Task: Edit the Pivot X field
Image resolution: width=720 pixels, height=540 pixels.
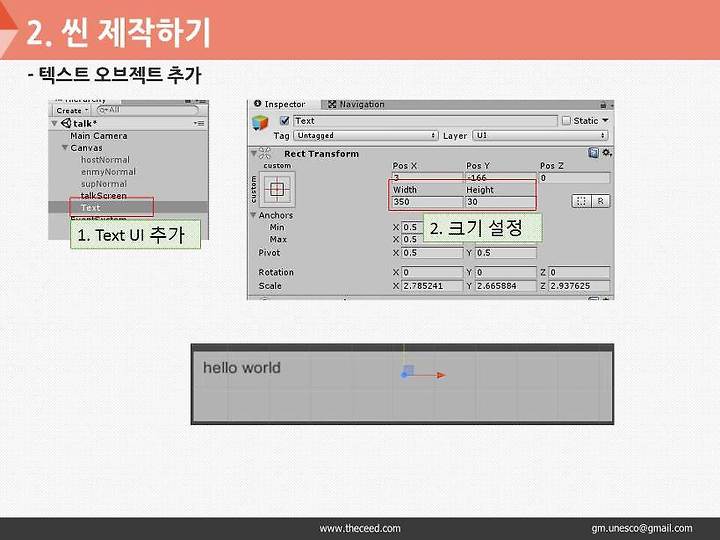Action: 432,253
